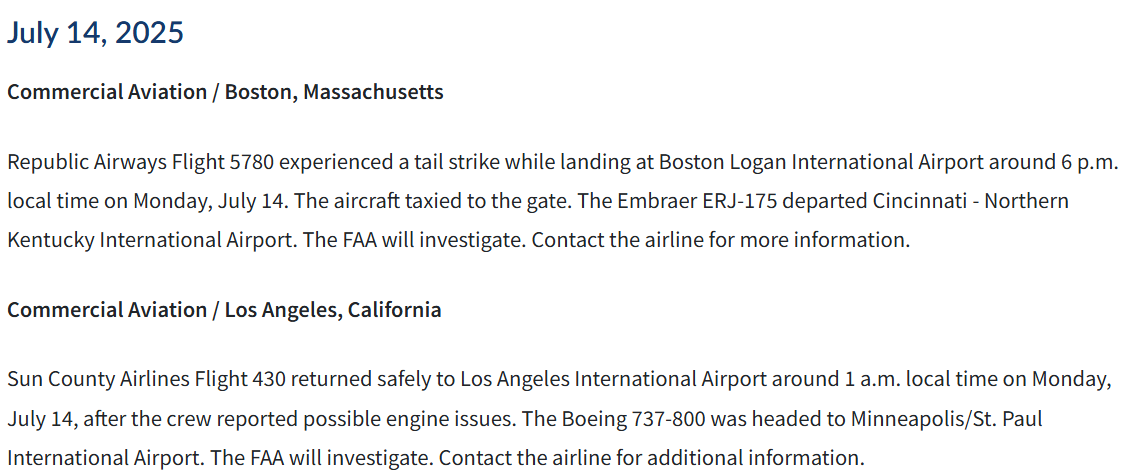Click the Los Angeles, California section heading
Image resolution: width=1141 pixels, height=476 pixels.
(224, 310)
